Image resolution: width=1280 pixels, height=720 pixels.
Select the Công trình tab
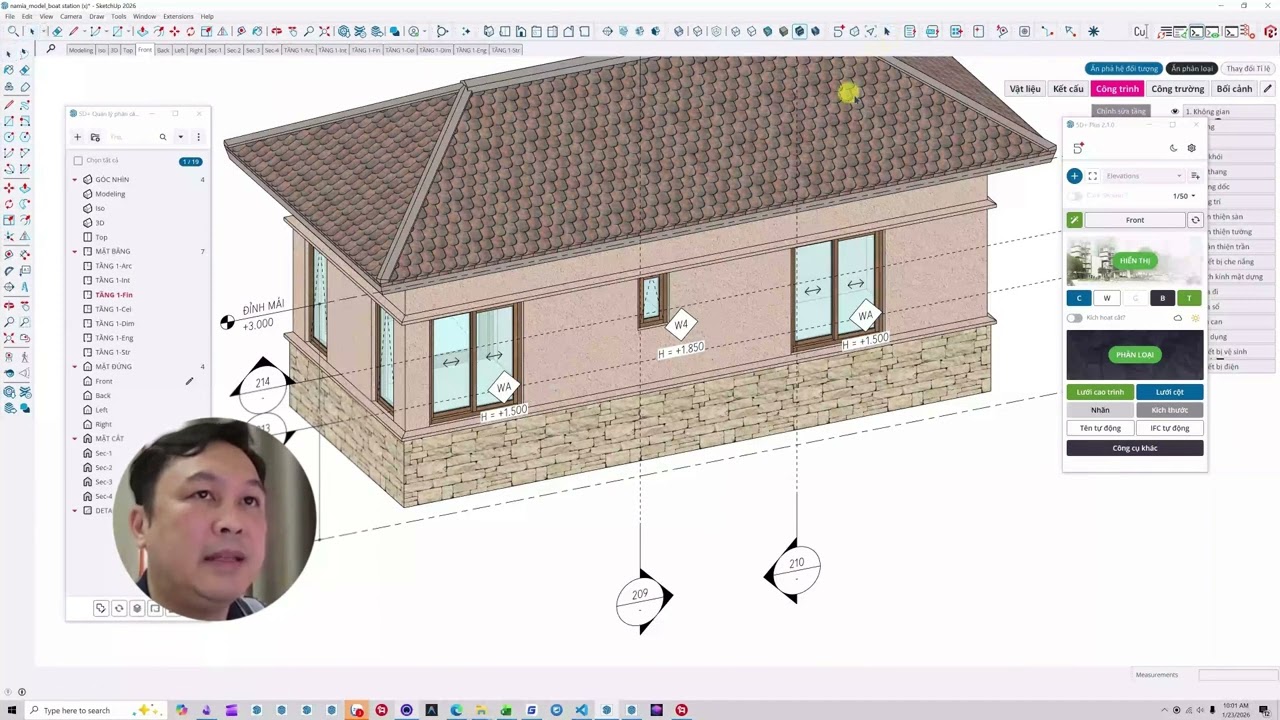point(1117,89)
